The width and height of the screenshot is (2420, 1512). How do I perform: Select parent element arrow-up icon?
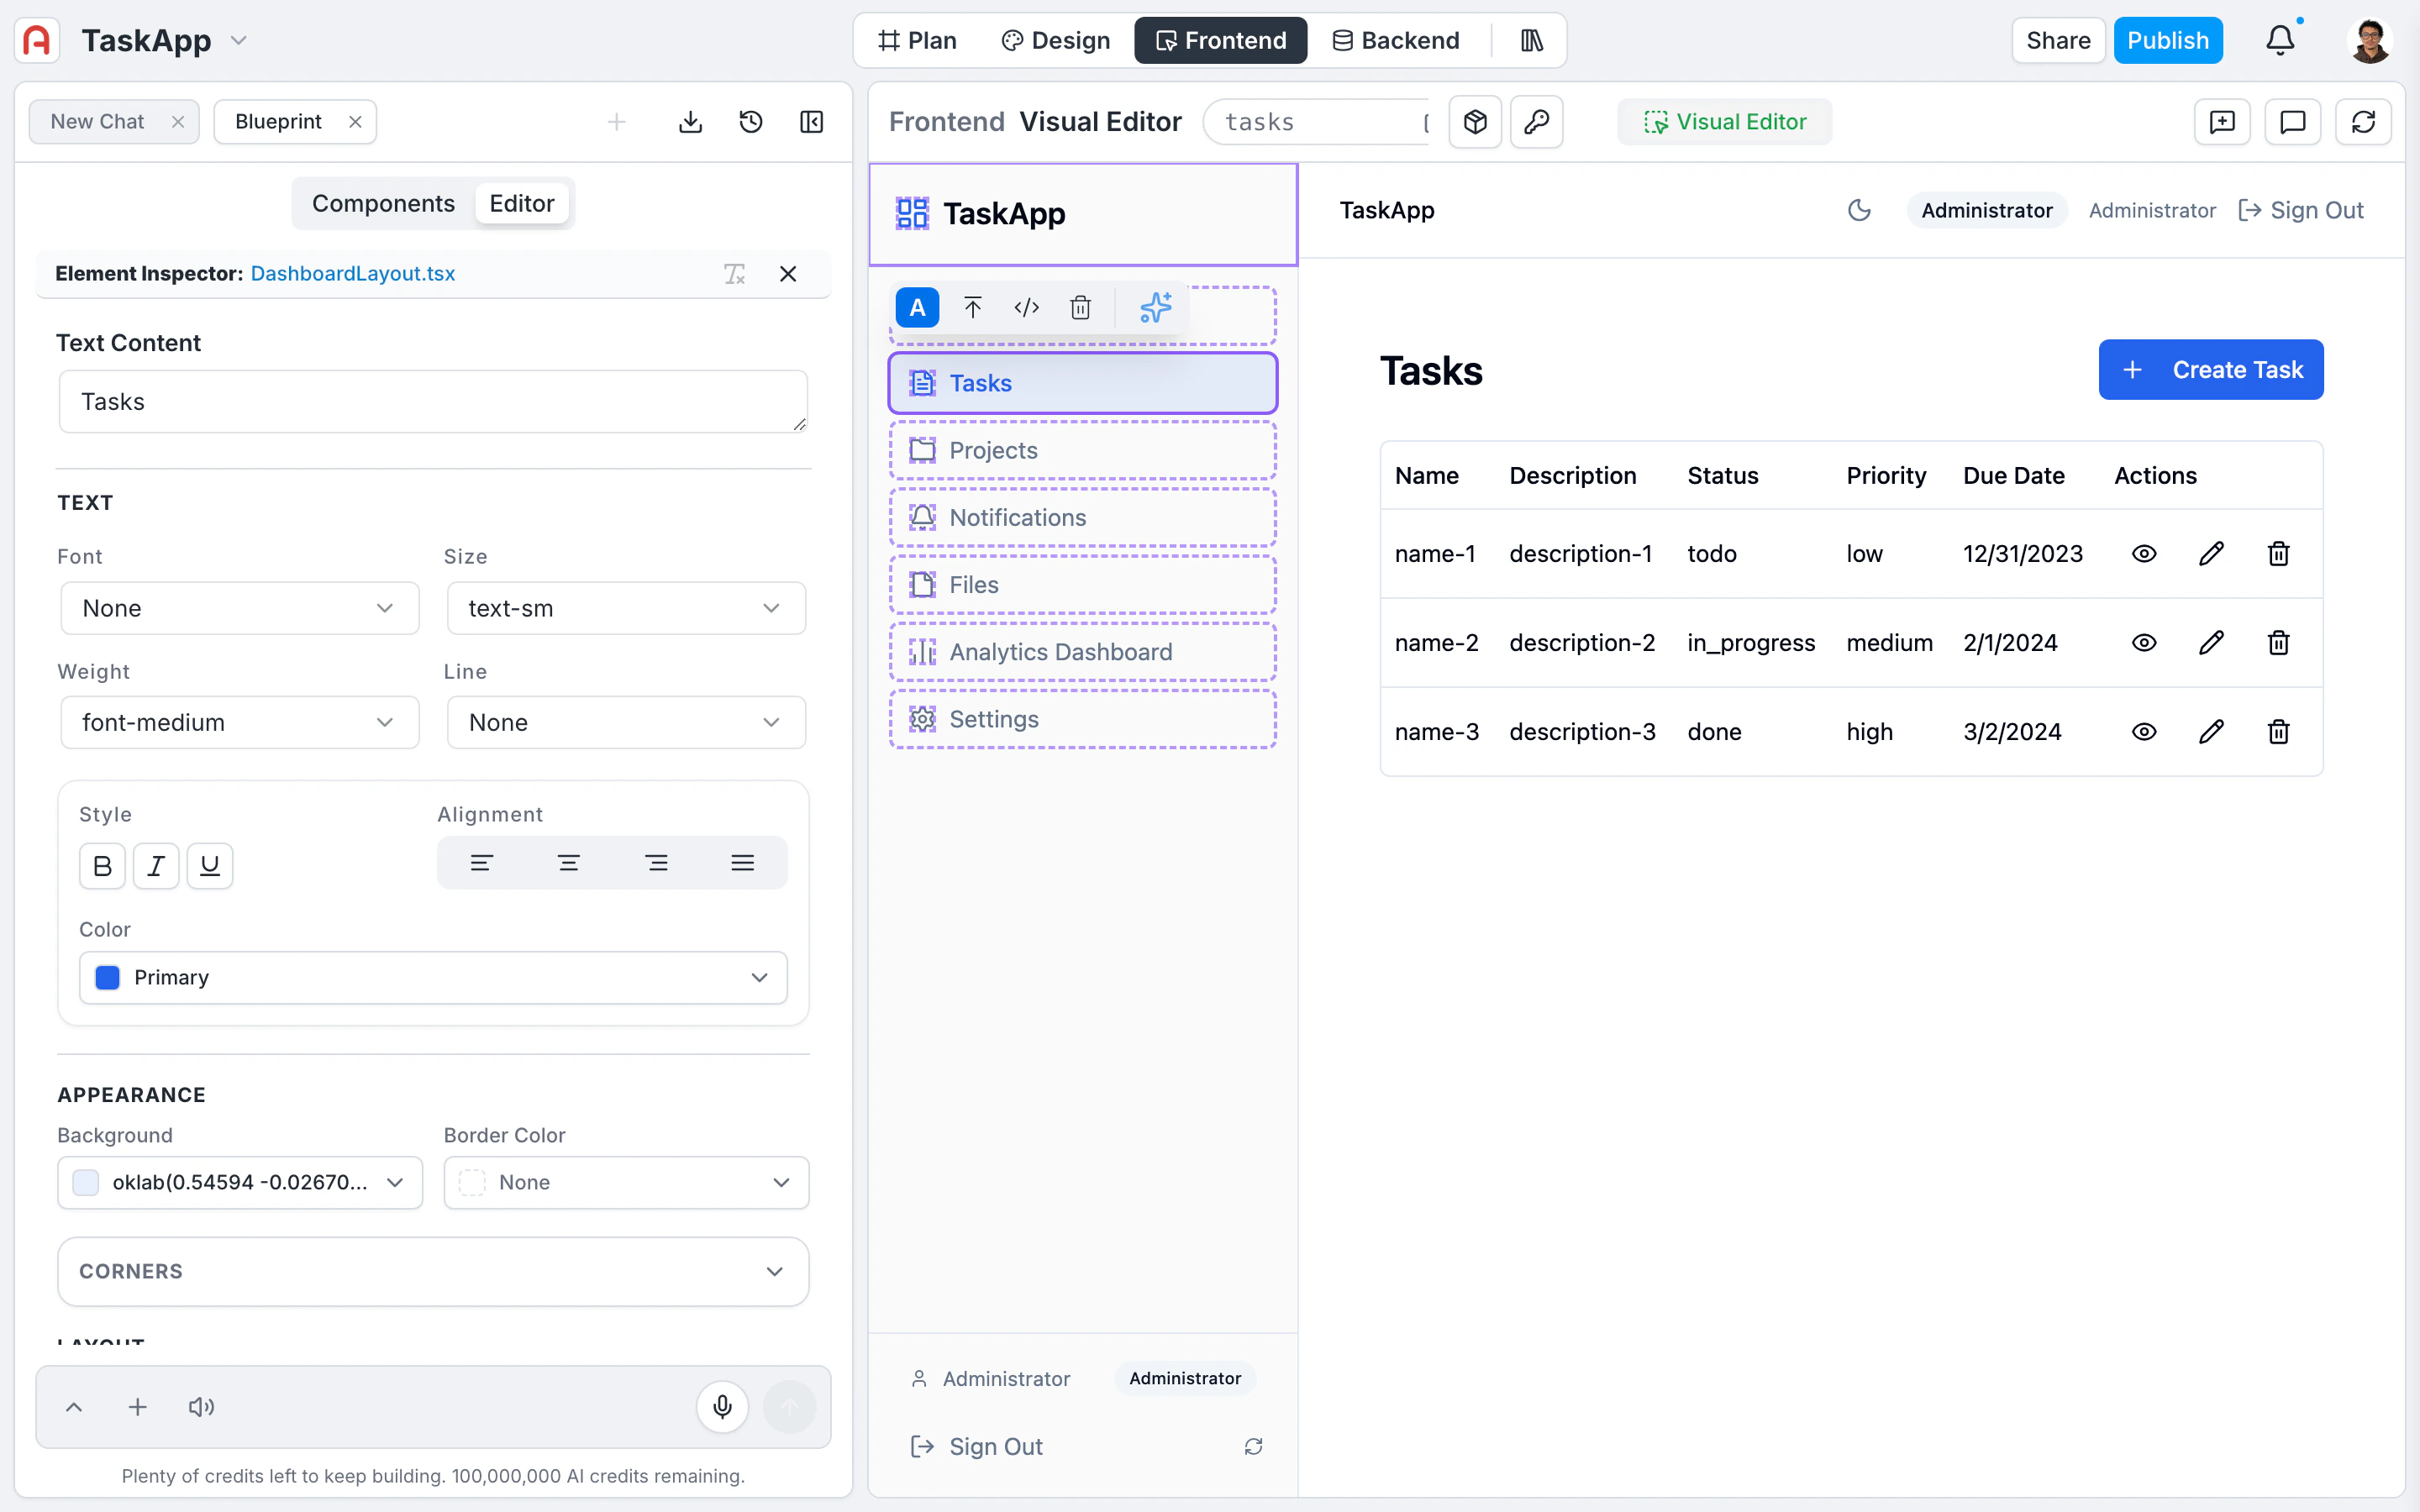(x=972, y=308)
